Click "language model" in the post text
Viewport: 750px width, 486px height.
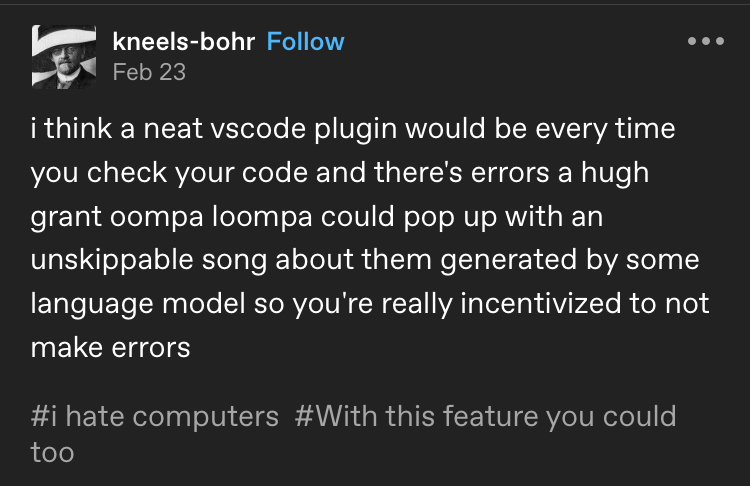[x=138, y=304]
